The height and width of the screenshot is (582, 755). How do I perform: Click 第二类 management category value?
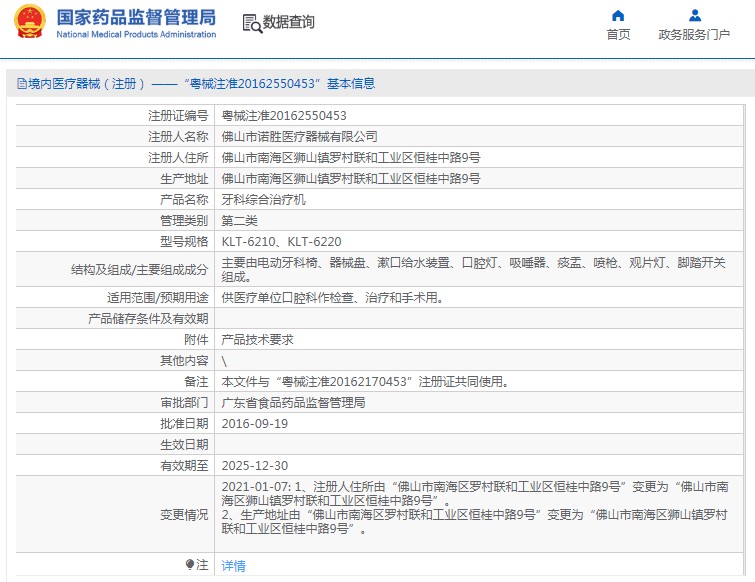click(x=239, y=220)
